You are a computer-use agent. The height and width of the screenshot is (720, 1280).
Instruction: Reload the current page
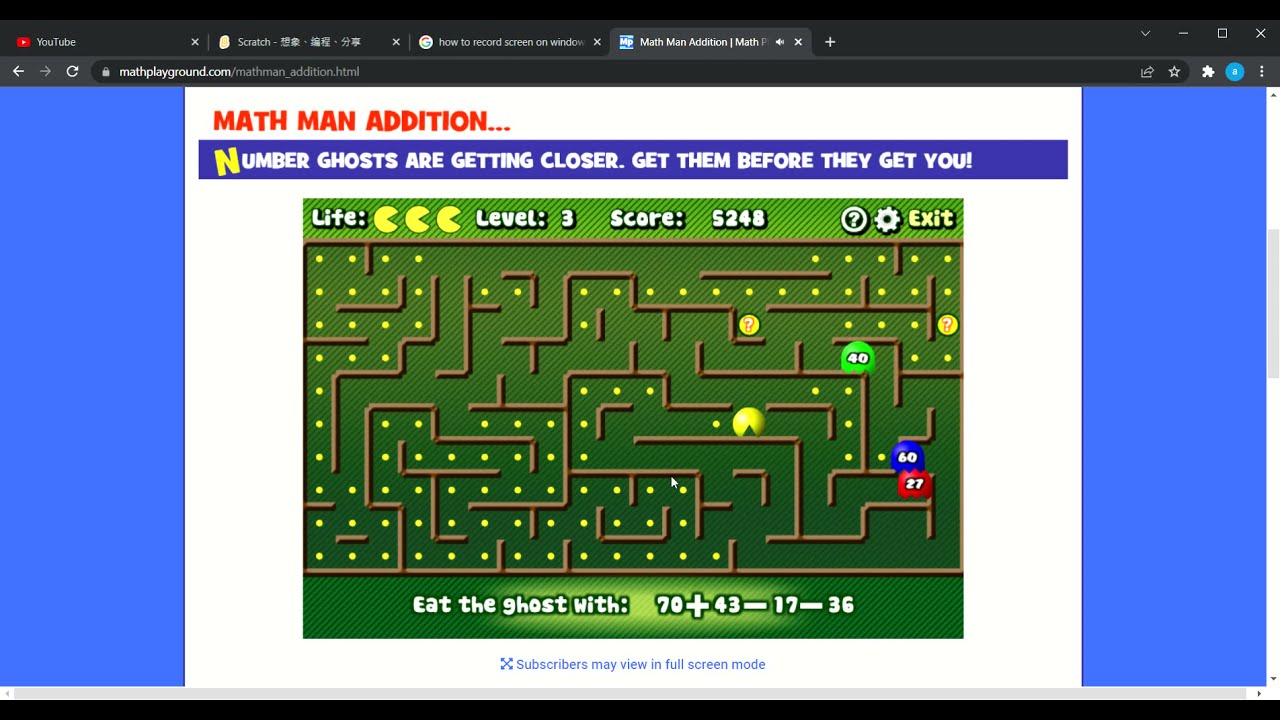(72, 72)
